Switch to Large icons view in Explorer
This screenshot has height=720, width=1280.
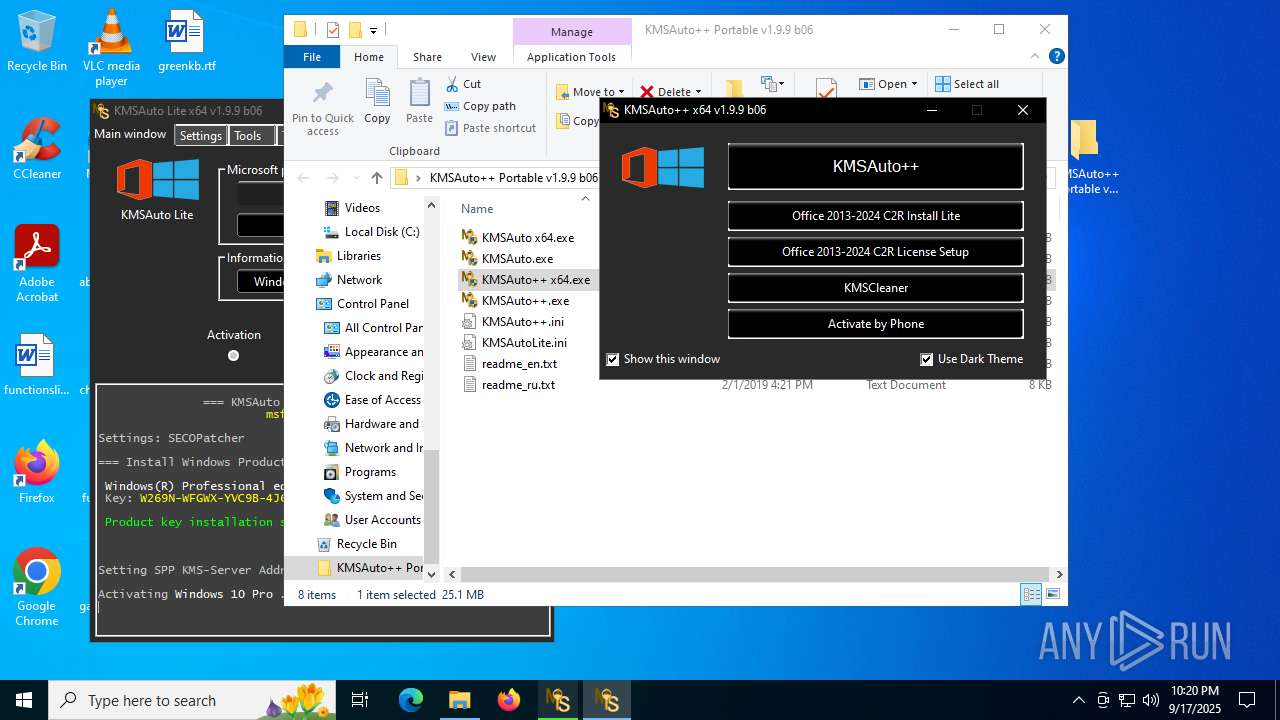click(x=1051, y=594)
